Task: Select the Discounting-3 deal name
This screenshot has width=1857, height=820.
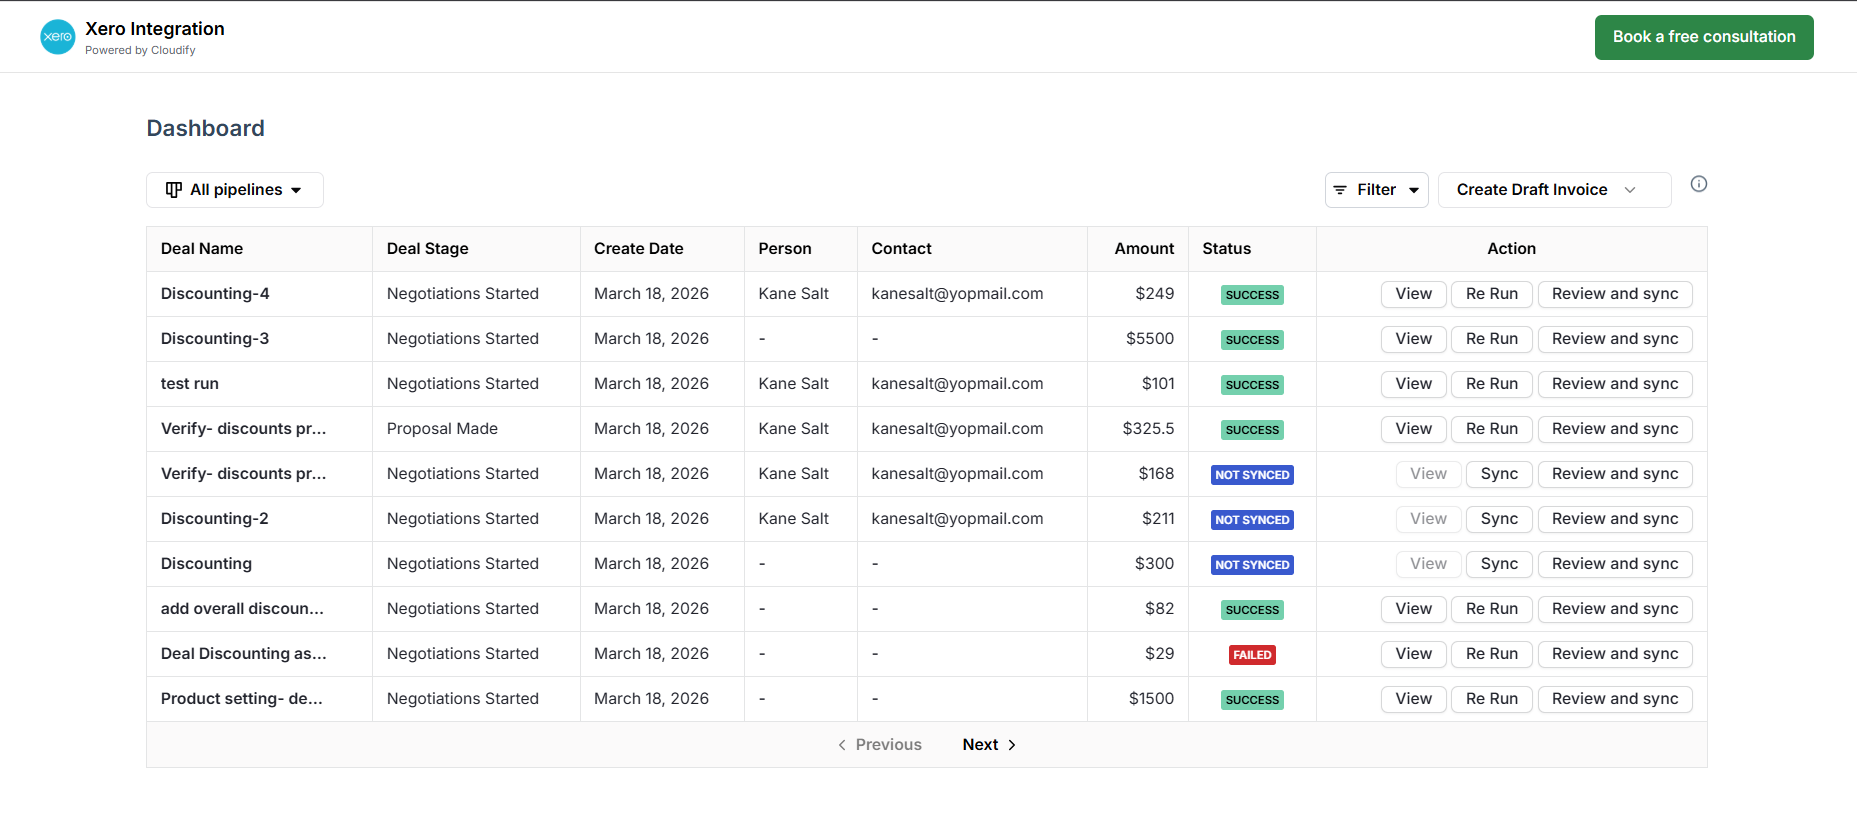Action: click(215, 339)
